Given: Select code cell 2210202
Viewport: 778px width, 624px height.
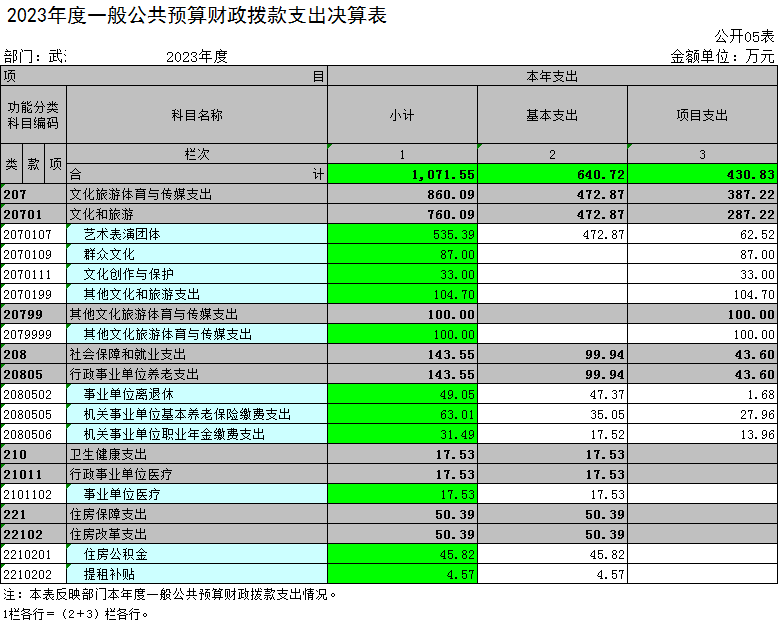Looking at the screenshot, I should [x=33, y=574].
